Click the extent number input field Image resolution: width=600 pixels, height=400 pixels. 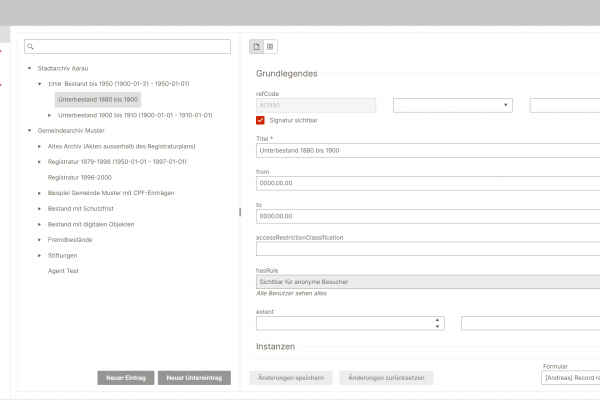pyautogui.click(x=350, y=323)
